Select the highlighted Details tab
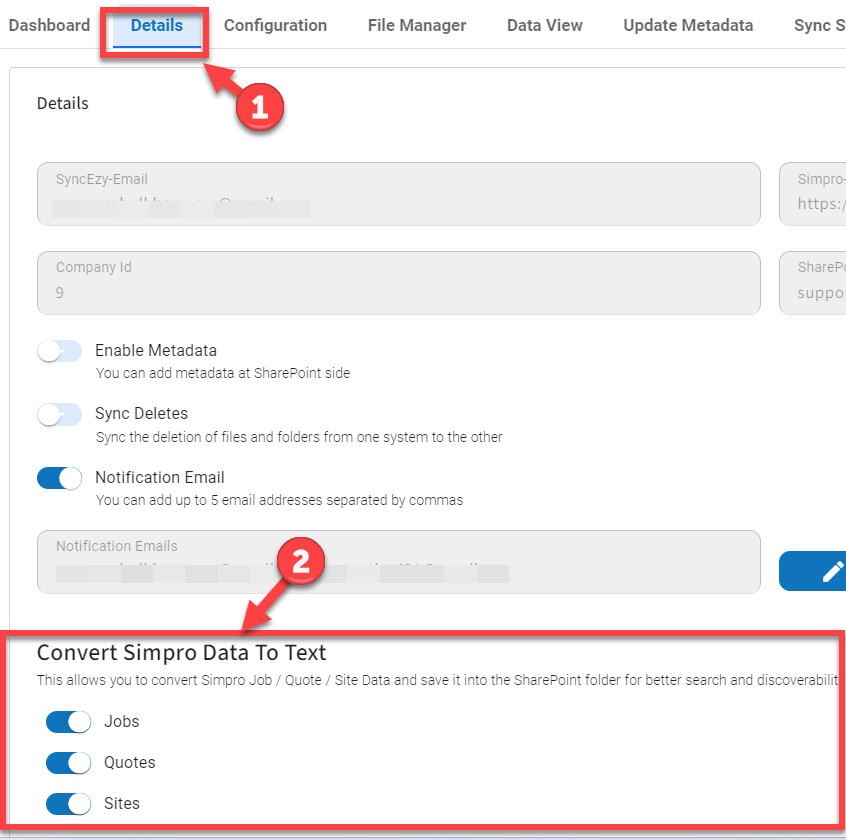This screenshot has height=840, width=846. 157,25
